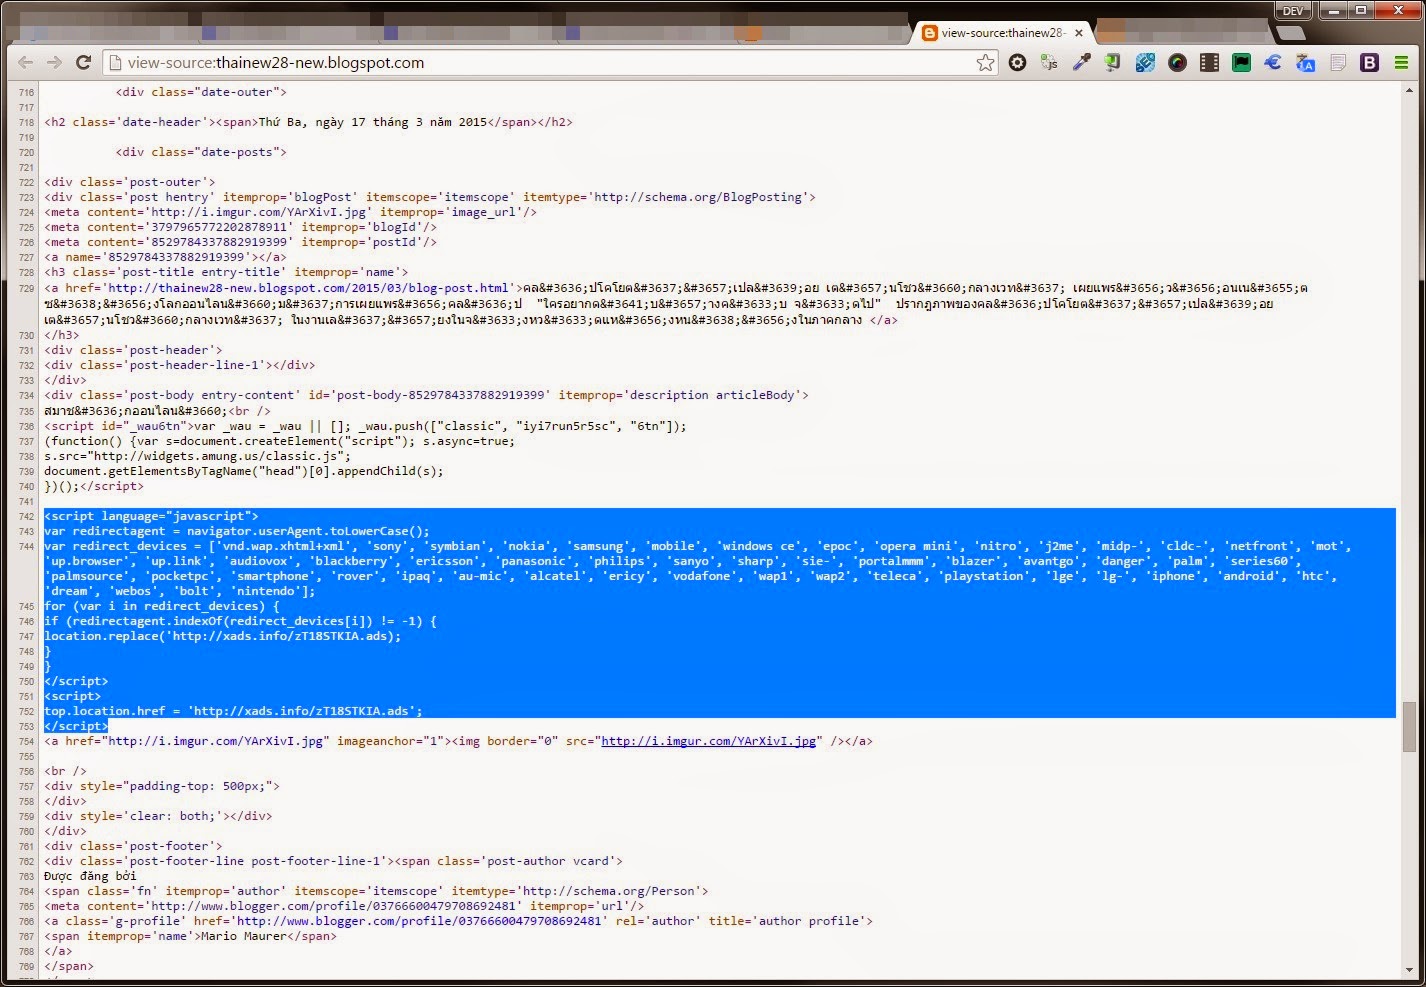1426x987 pixels.
Task: Open the purple Bootstrap B extension
Action: tap(1369, 62)
